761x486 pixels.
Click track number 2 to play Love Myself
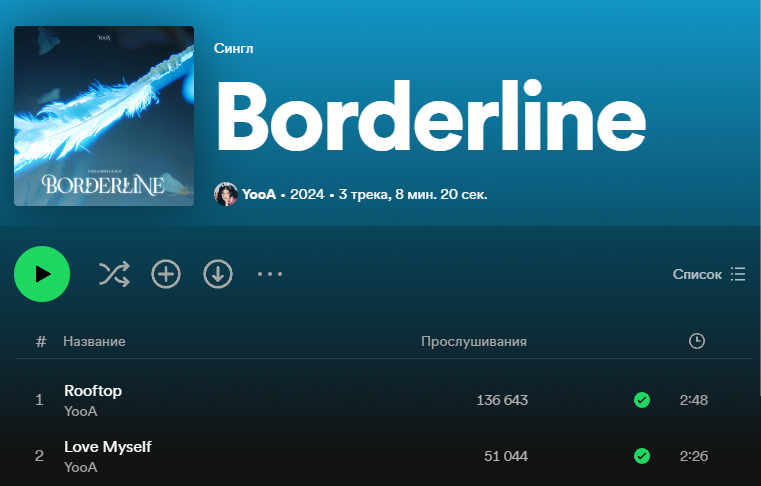point(40,456)
